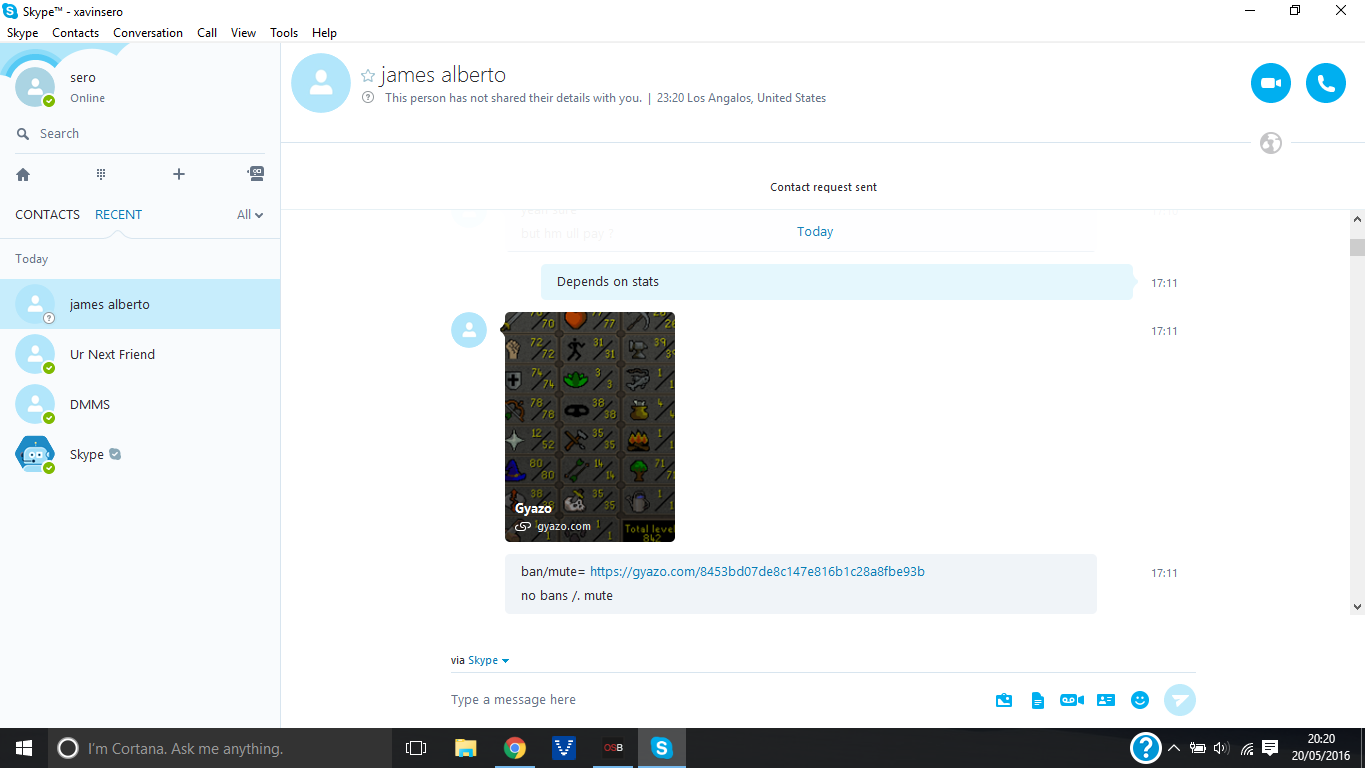Expand the via Skype dropdown
Screen dimensions: 1365x768
[x=489, y=661]
